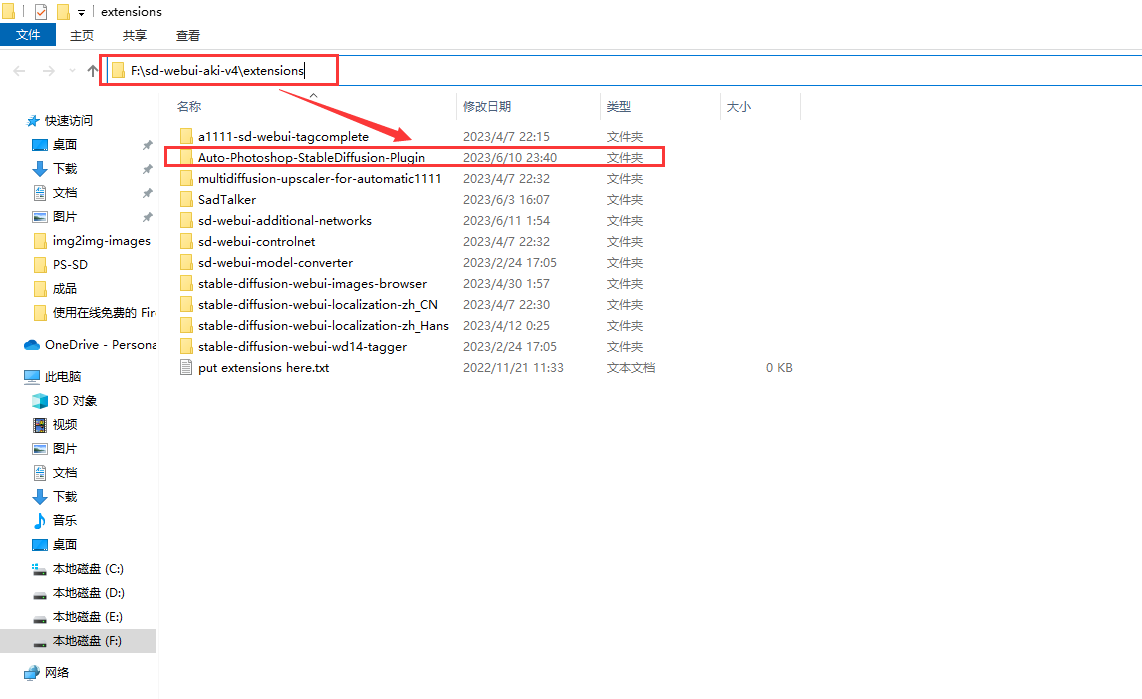The height and width of the screenshot is (699, 1142).
Task: Click the 音乐 music note icon
Action: [x=40, y=521]
